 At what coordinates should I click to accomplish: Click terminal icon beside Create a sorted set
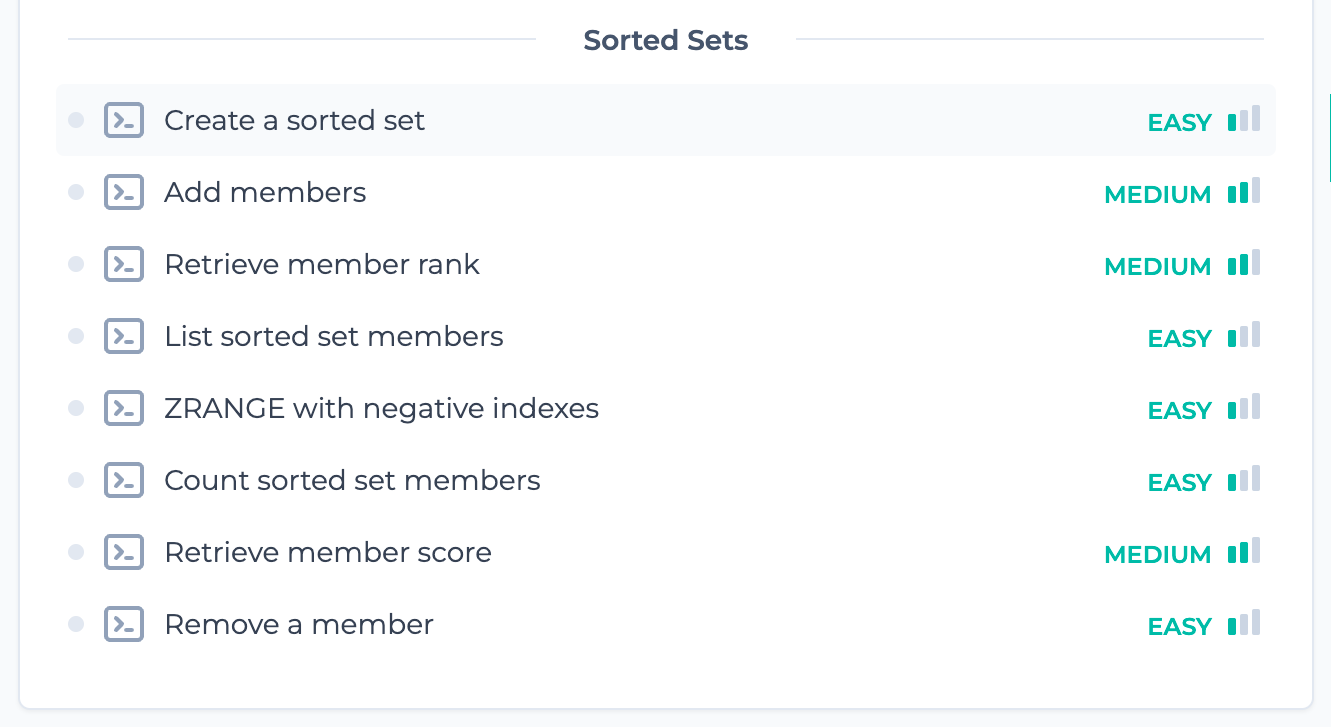(124, 120)
